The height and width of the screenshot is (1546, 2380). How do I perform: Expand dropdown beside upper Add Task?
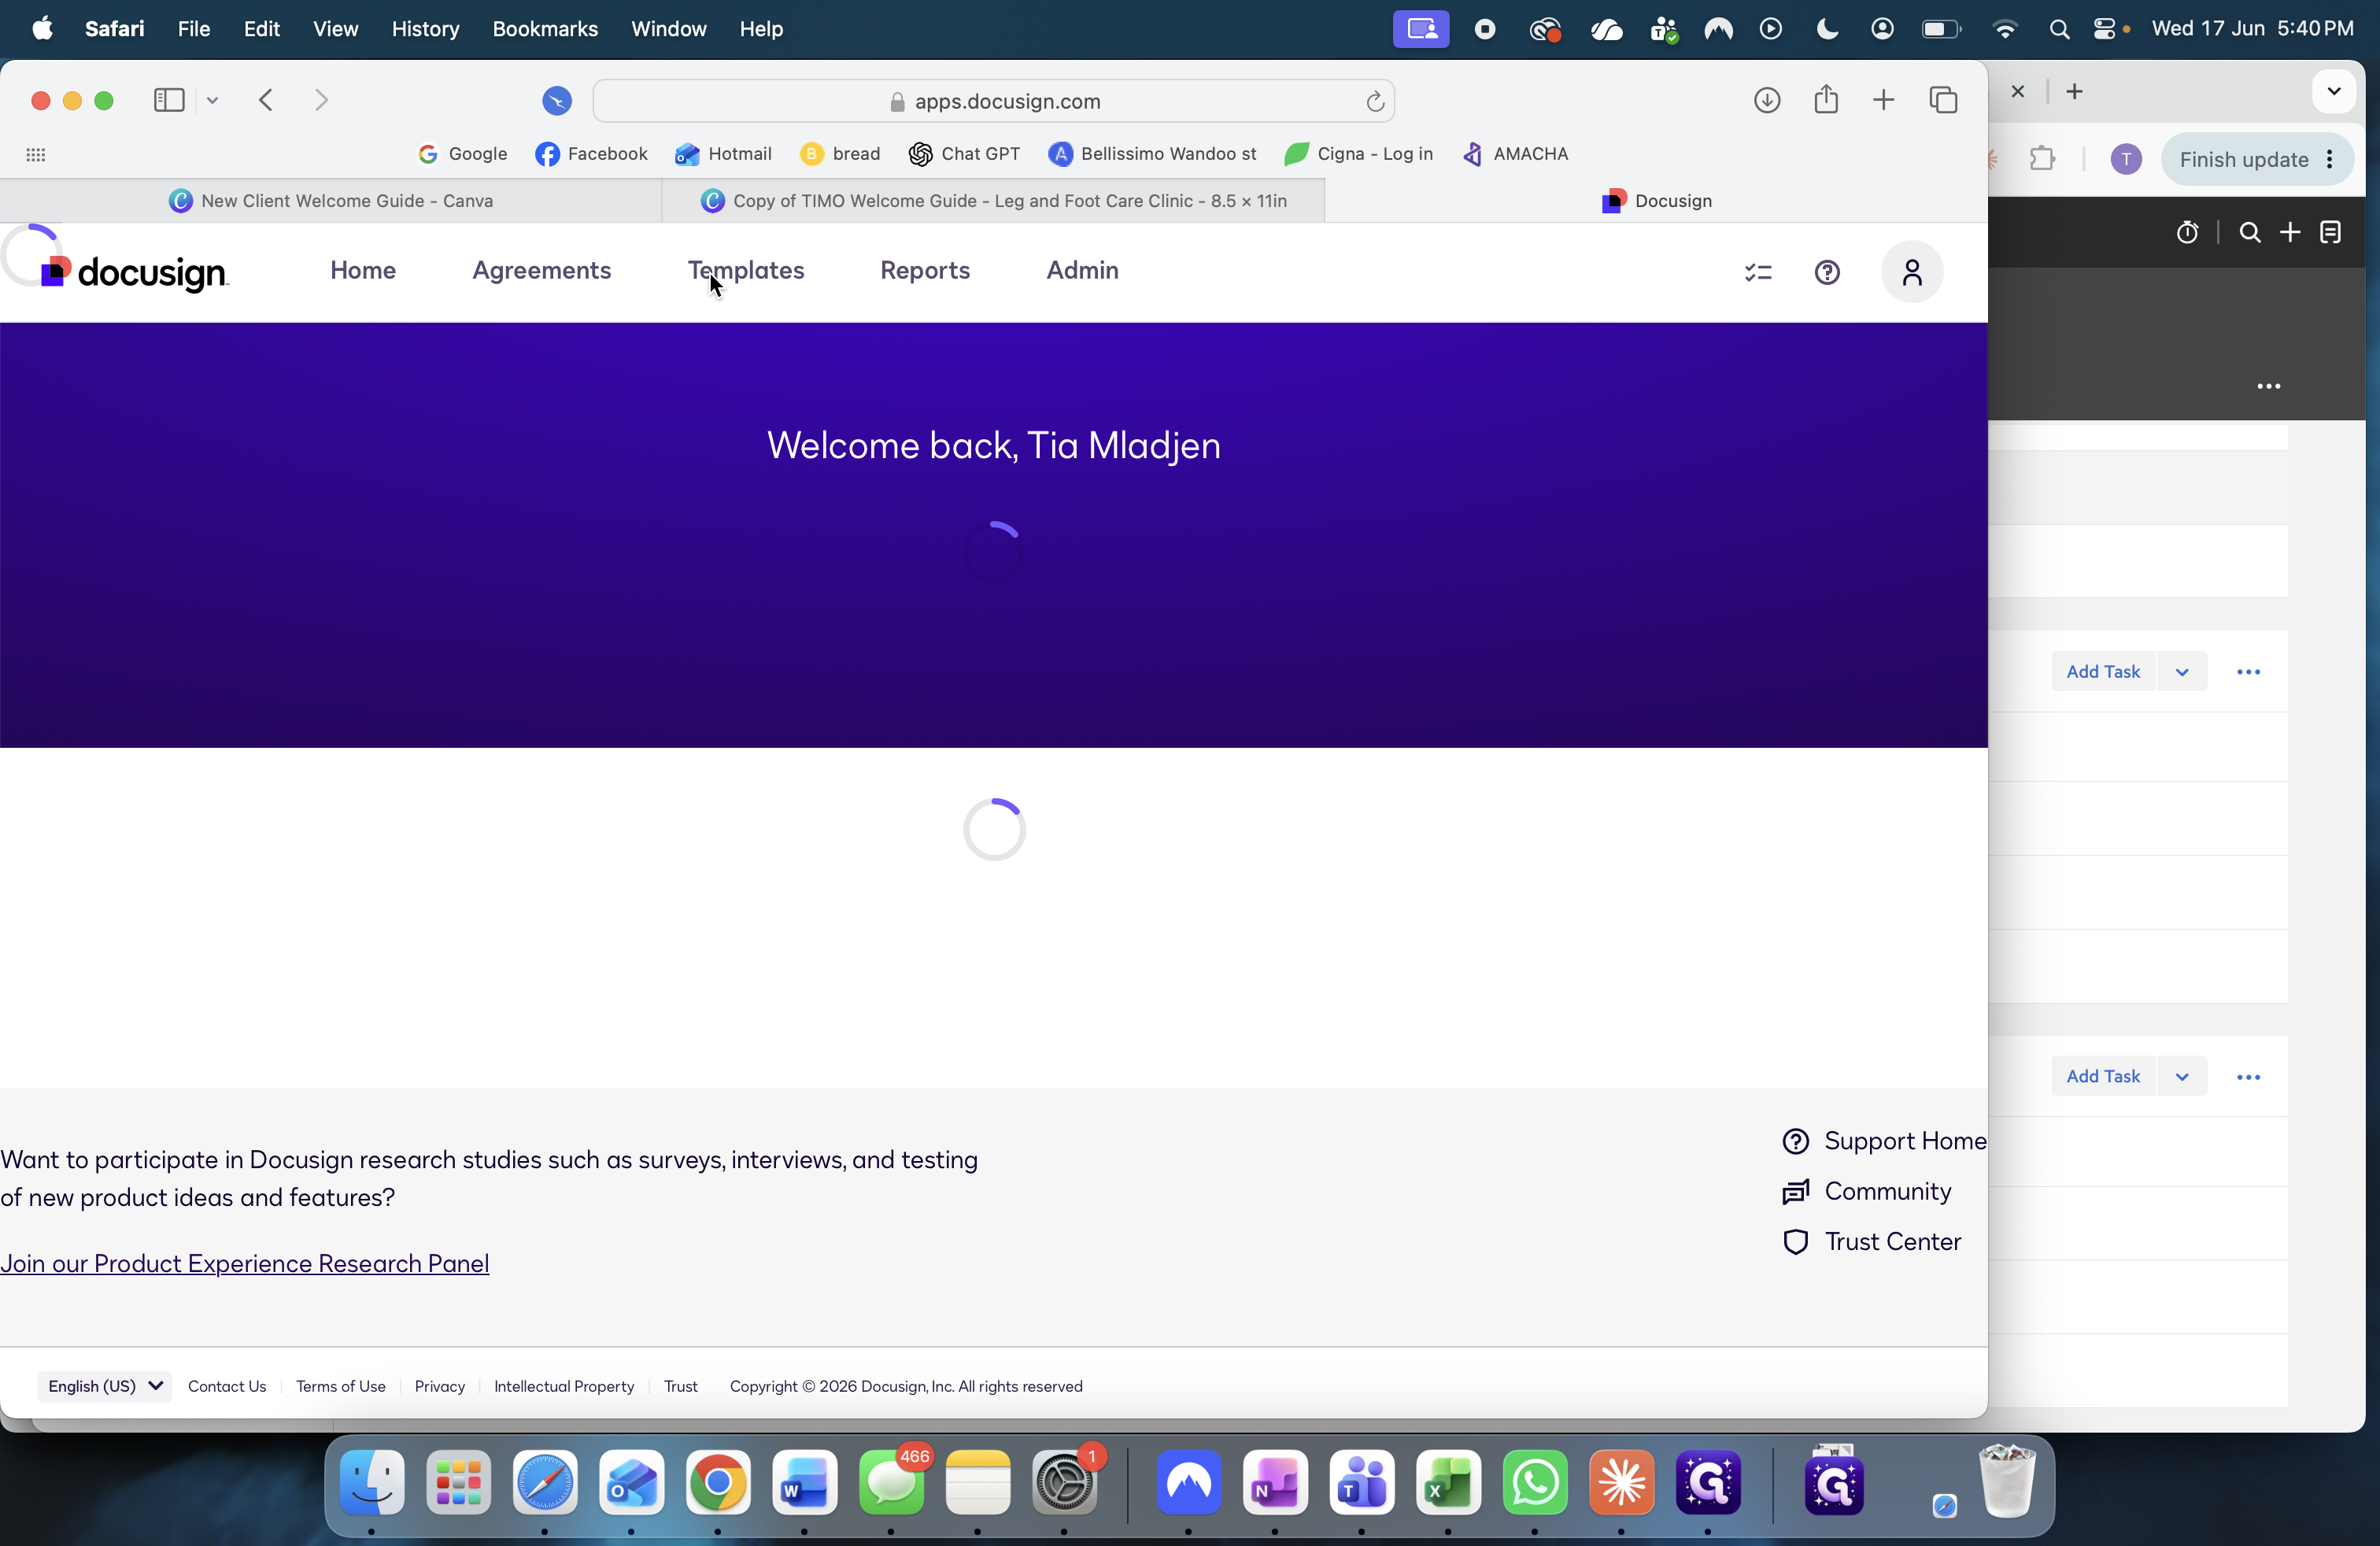tap(2182, 672)
